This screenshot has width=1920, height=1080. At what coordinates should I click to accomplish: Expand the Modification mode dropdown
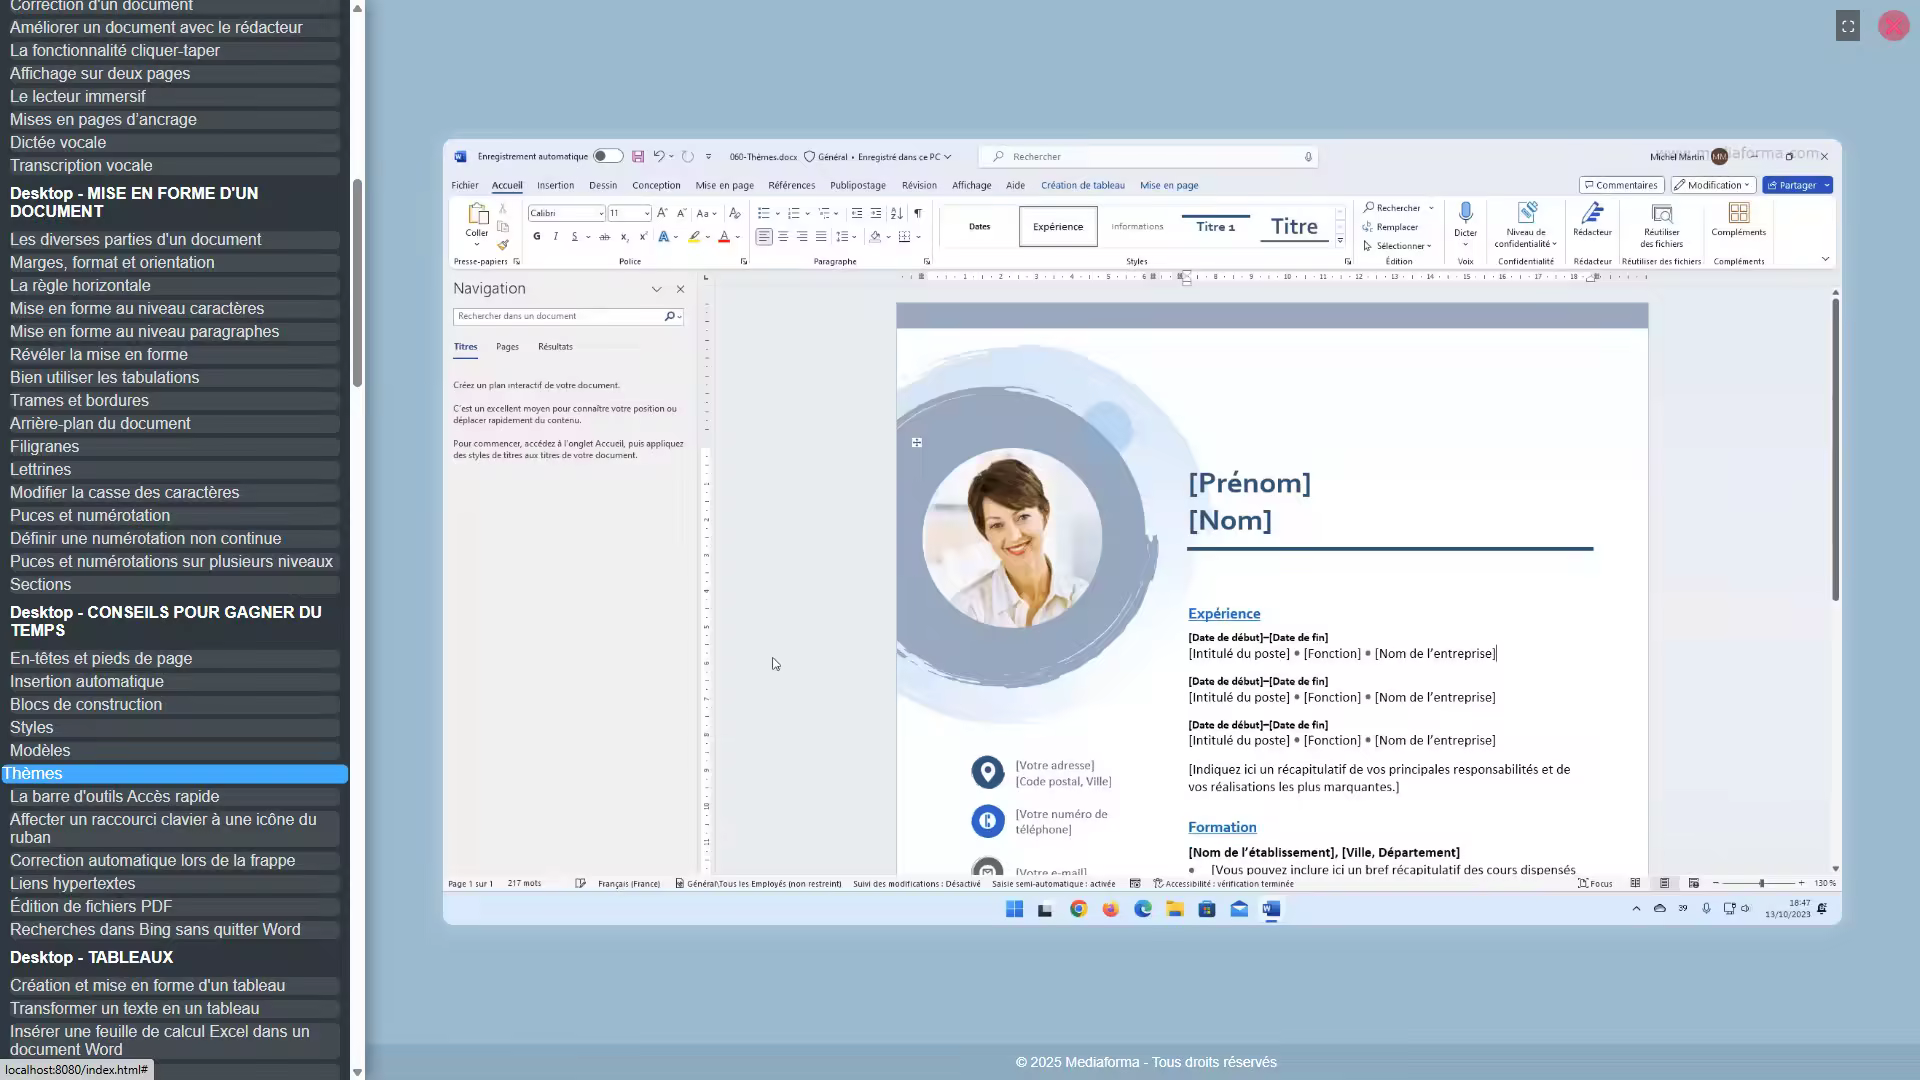click(1712, 185)
